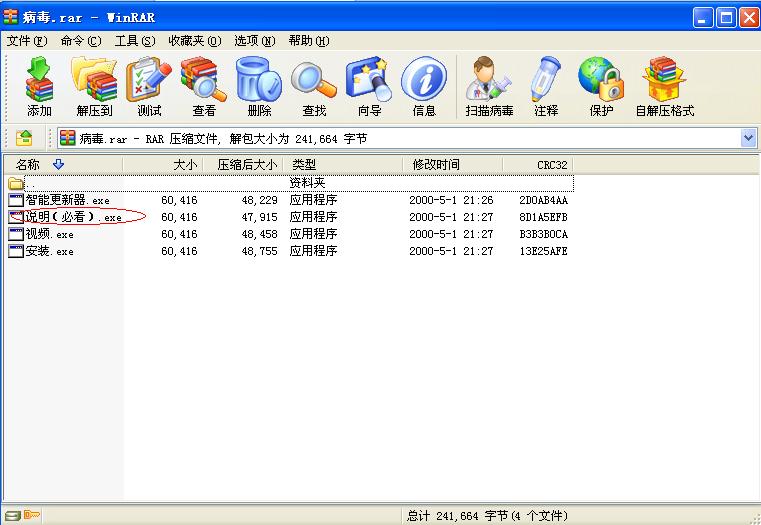Select file 智能更新器.exe

coord(67,200)
